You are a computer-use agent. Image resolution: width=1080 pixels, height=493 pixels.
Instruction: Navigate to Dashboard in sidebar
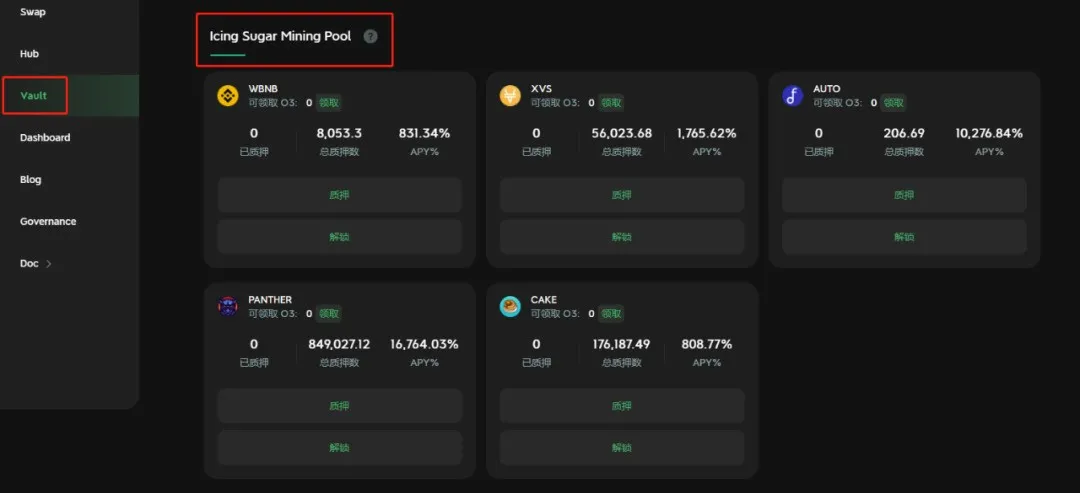tap(45, 138)
